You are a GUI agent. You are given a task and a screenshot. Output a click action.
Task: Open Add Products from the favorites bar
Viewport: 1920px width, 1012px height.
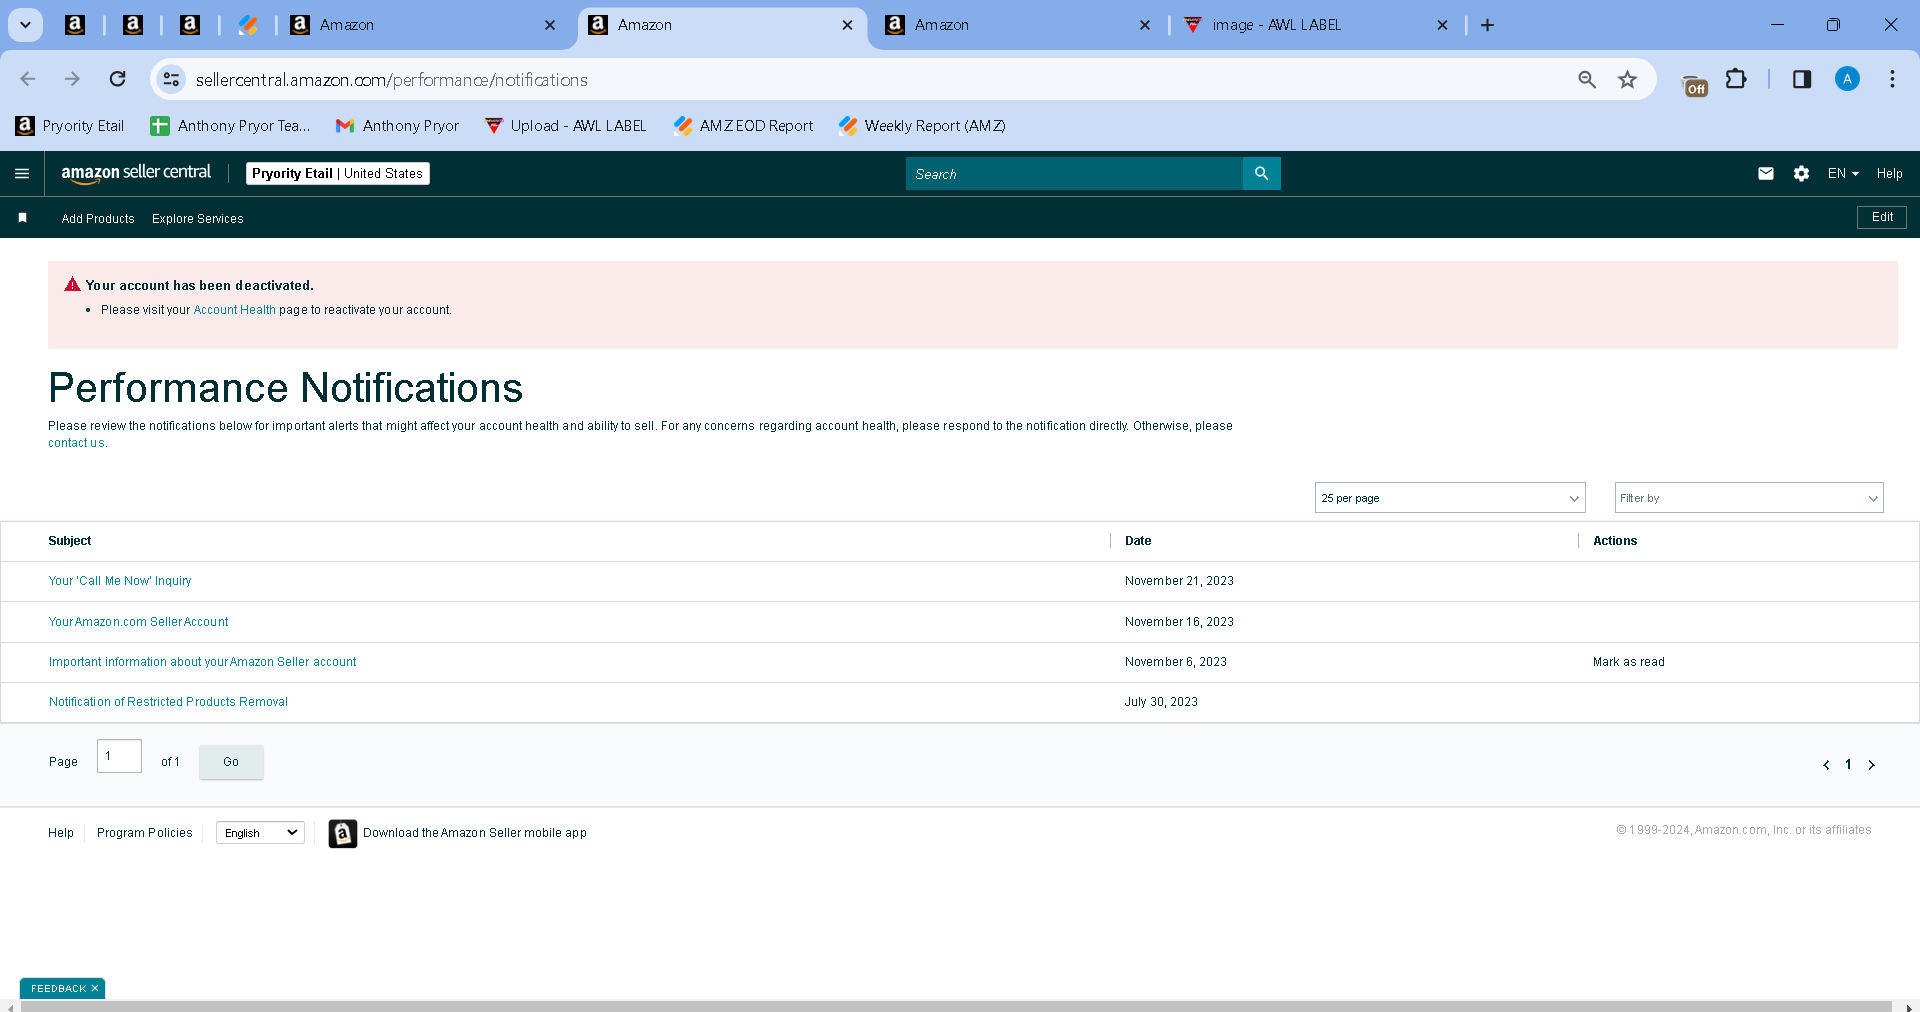(x=98, y=219)
